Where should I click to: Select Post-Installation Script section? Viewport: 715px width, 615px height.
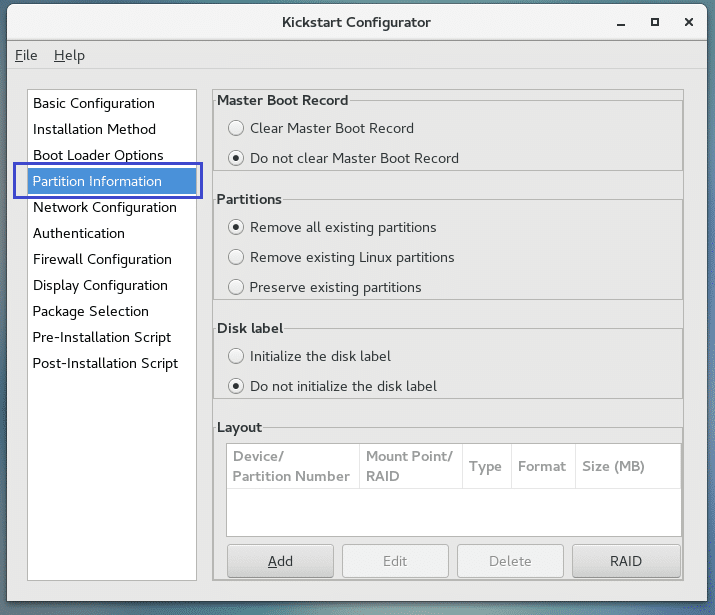(105, 363)
